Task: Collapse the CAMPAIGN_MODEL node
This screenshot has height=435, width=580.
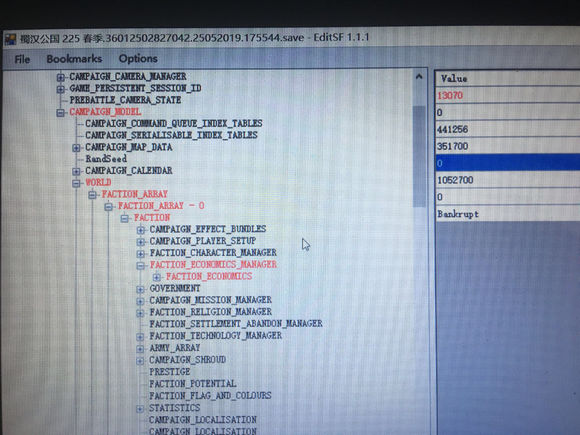Action: [60, 113]
